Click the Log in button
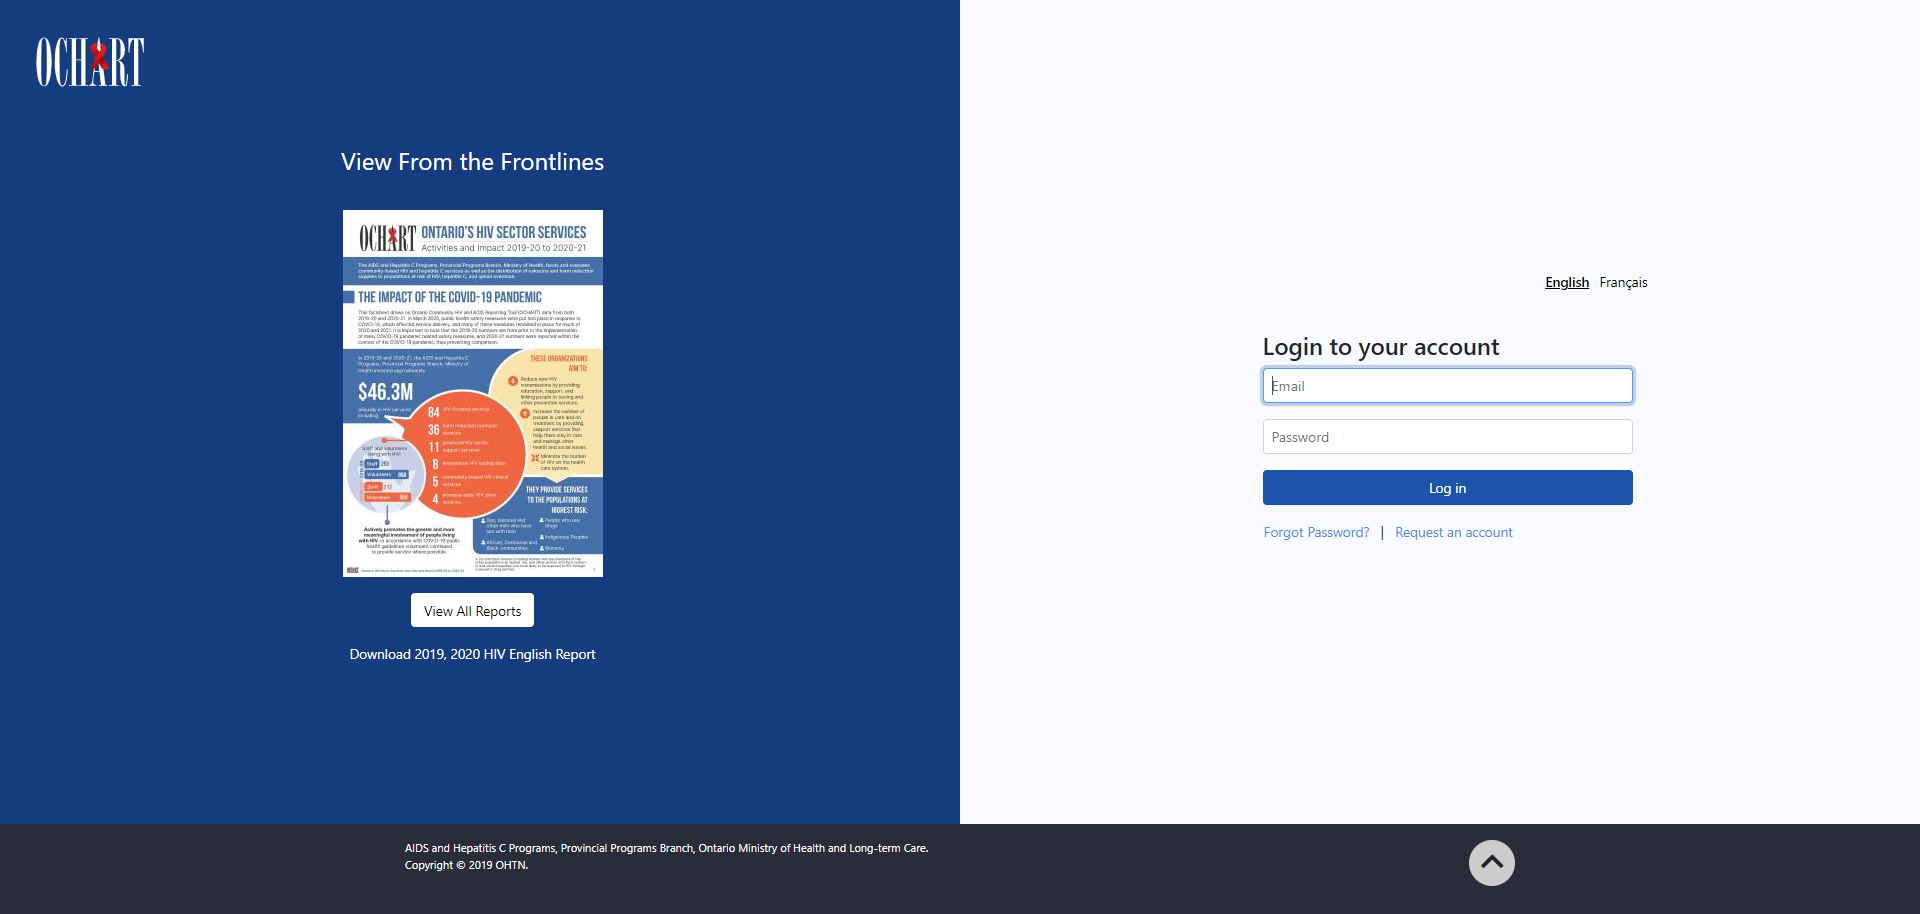1920x914 pixels. click(1447, 488)
